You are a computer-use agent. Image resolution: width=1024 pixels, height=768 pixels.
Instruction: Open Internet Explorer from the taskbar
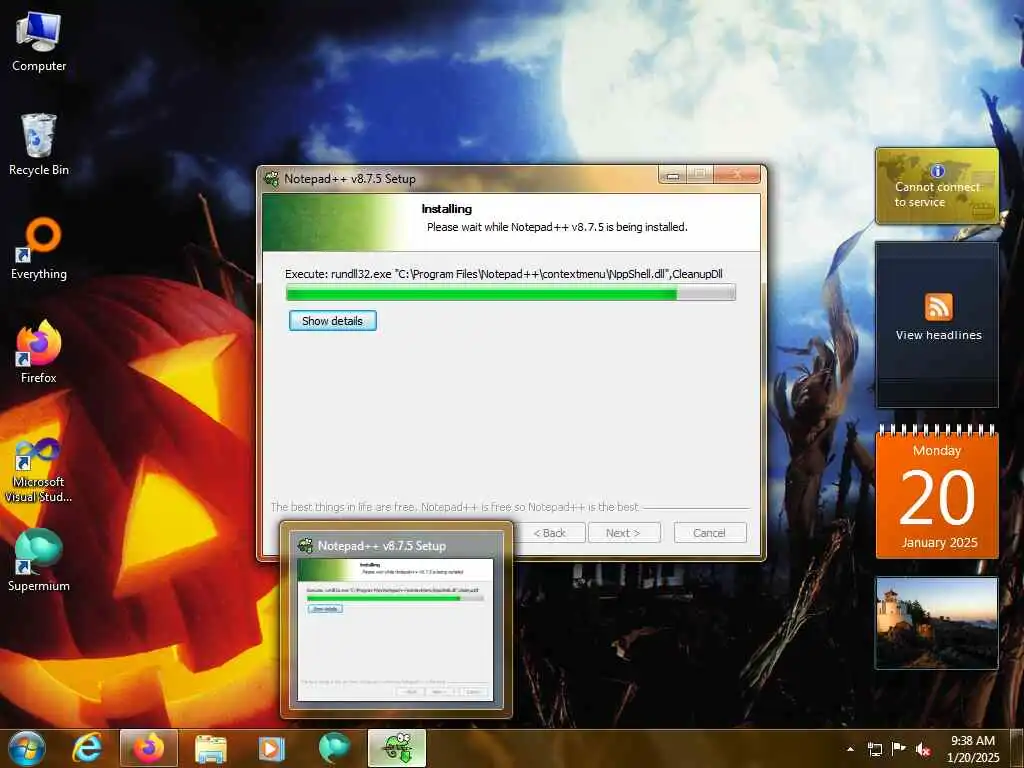[x=88, y=748]
